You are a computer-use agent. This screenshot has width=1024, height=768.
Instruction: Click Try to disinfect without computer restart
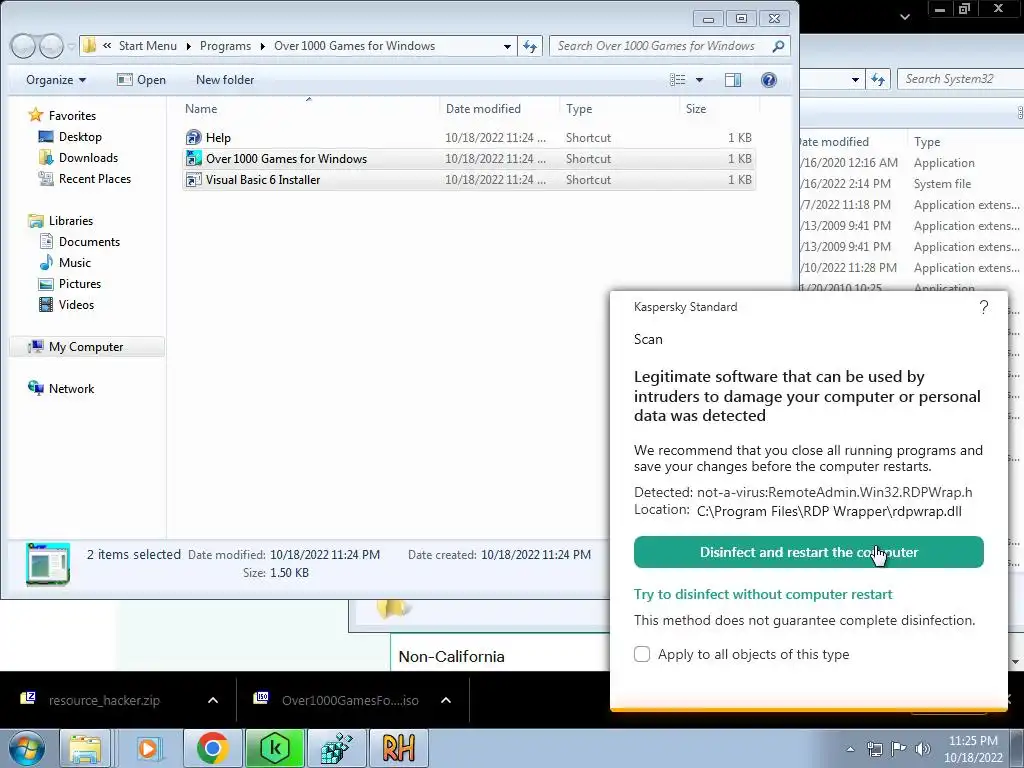point(763,594)
